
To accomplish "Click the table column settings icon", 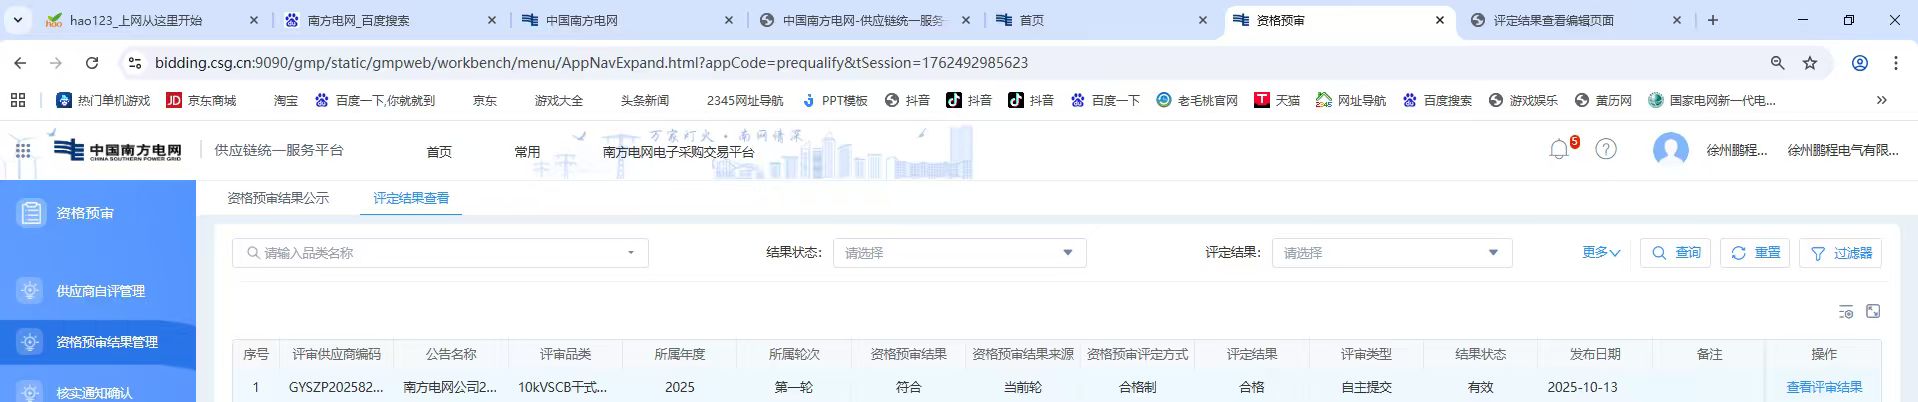I will (x=1846, y=312).
